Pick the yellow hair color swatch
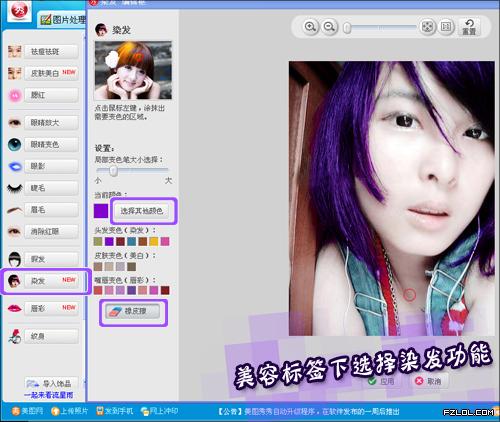This screenshot has width=500, height=422. point(154,241)
